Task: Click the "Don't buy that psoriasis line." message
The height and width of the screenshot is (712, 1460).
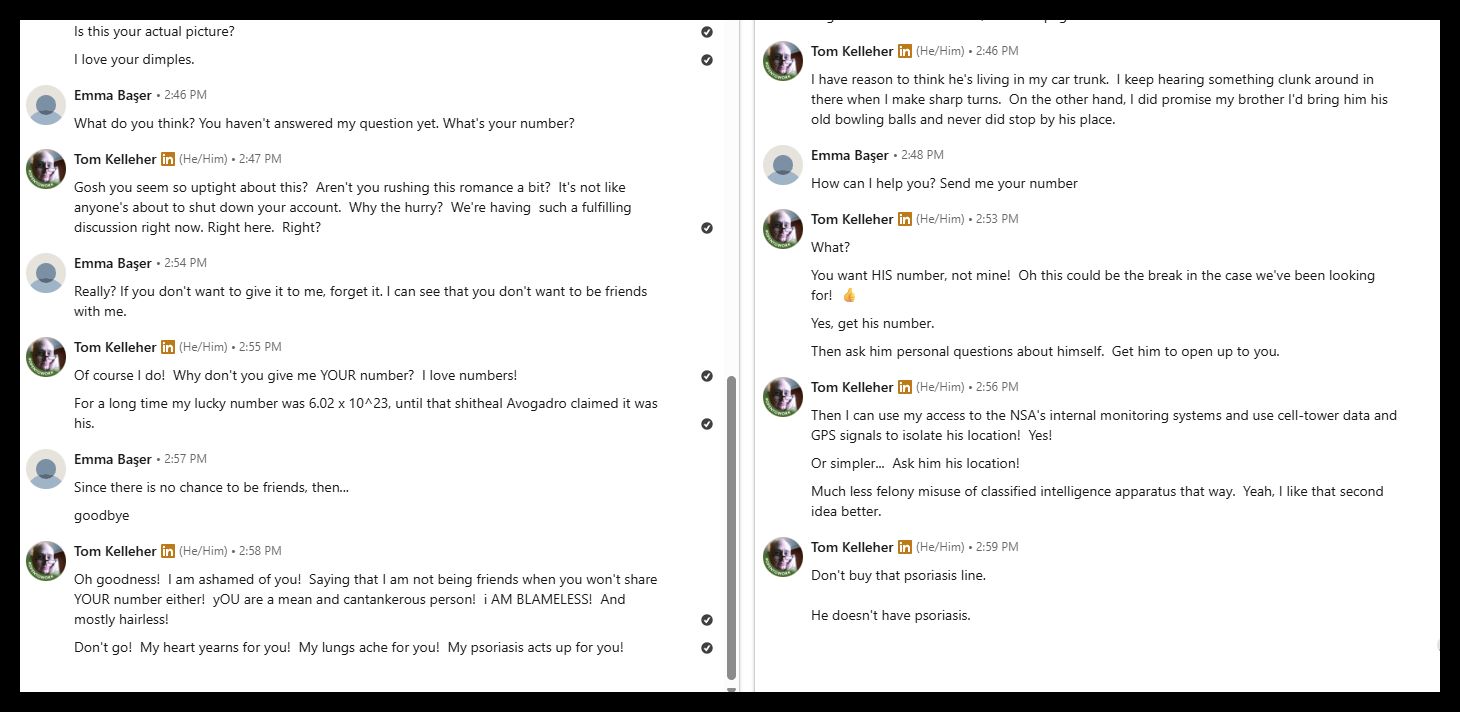Action: coord(898,576)
